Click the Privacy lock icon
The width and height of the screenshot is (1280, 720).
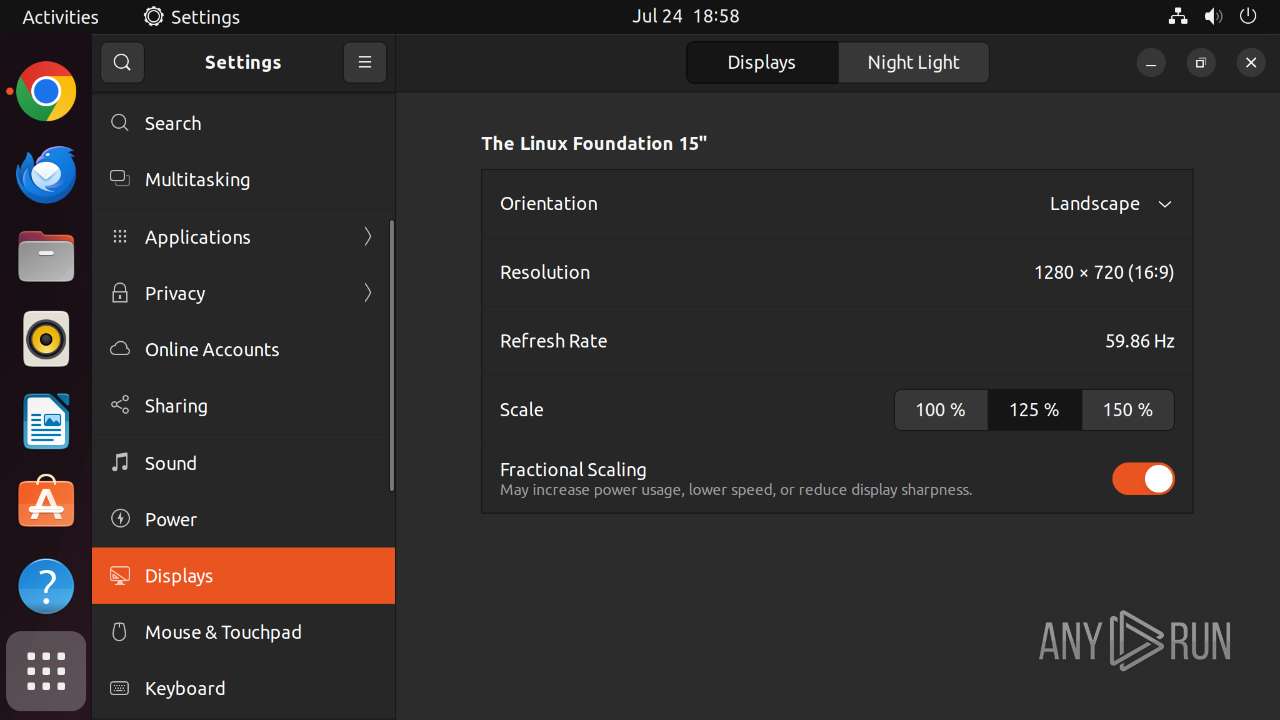point(120,293)
